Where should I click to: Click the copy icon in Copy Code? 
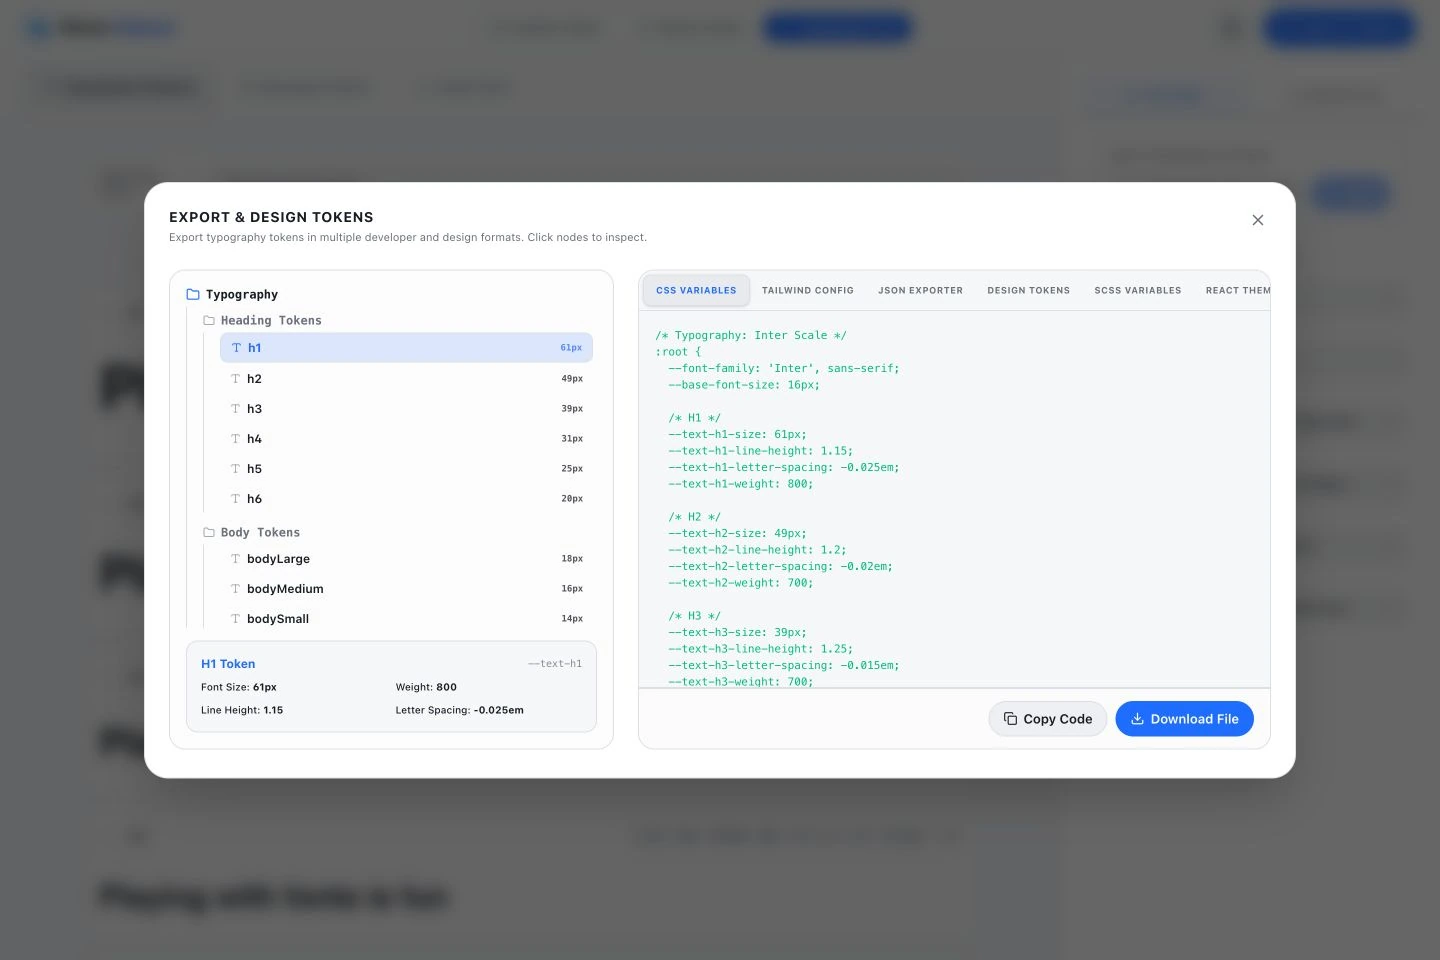pyautogui.click(x=1010, y=719)
